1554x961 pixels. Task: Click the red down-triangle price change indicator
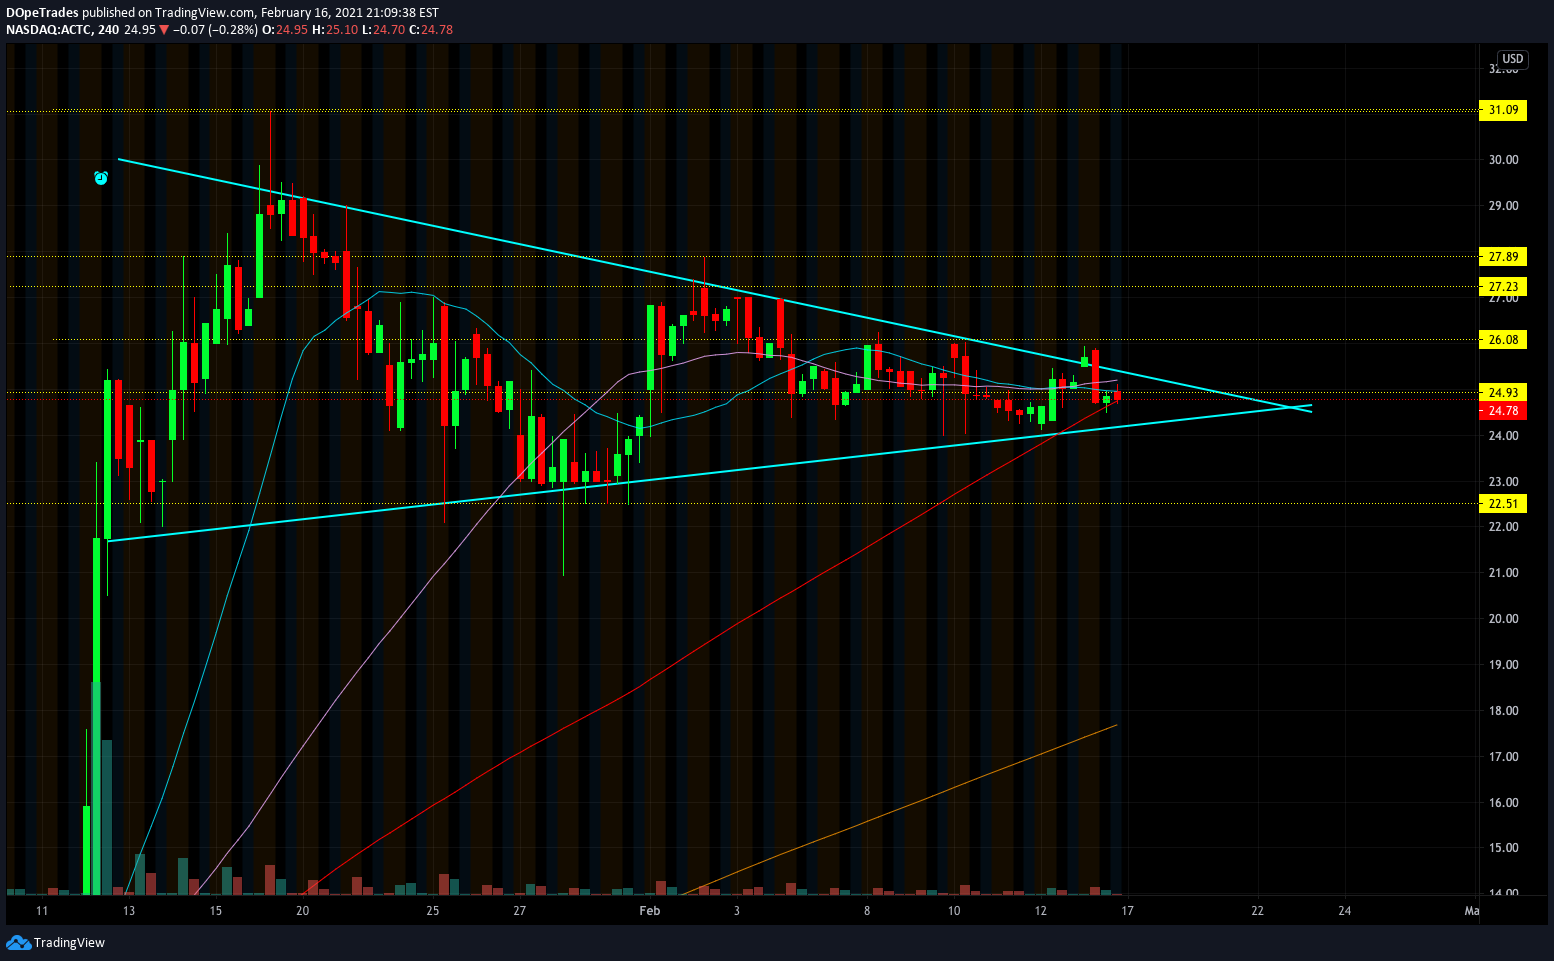click(x=164, y=30)
